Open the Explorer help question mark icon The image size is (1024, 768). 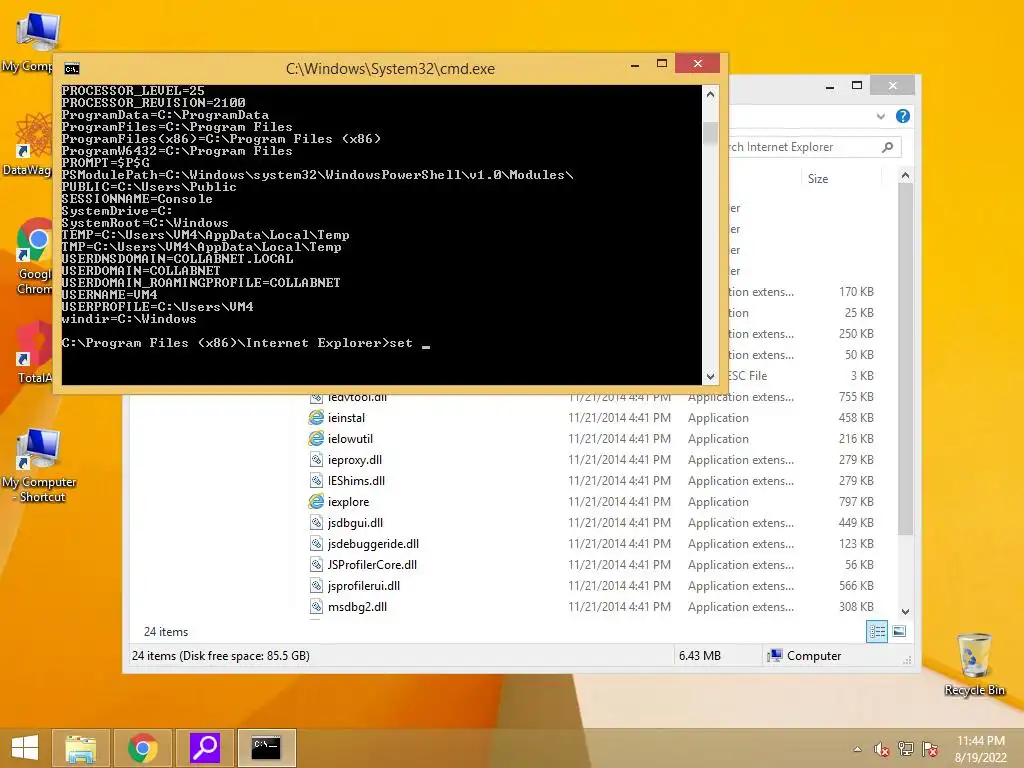(x=903, y=116)
